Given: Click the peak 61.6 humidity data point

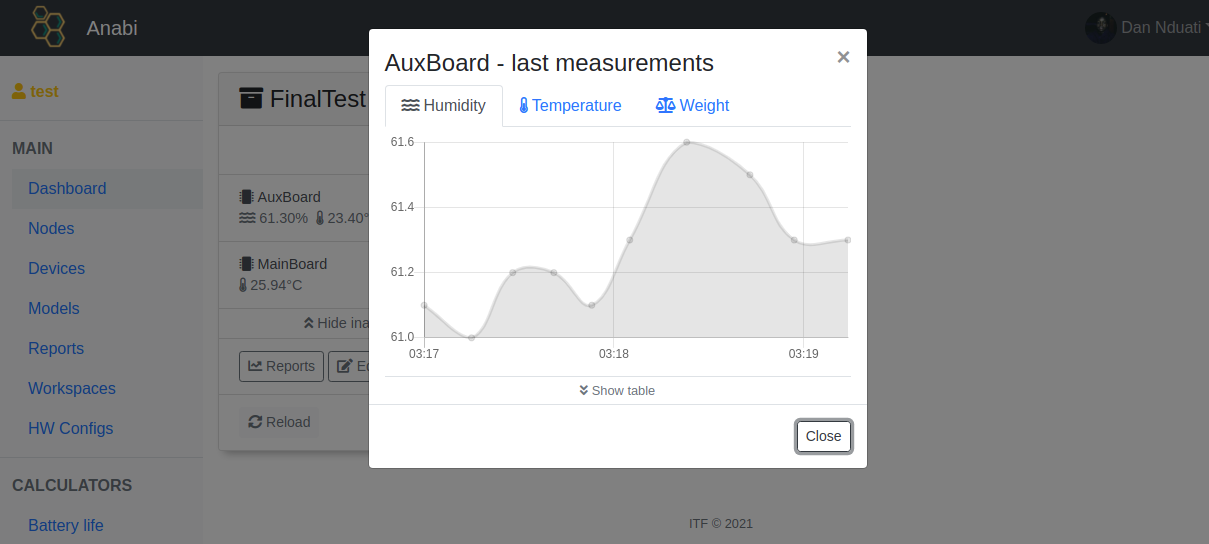Looking at the screenshot, I should pos(687,142).
